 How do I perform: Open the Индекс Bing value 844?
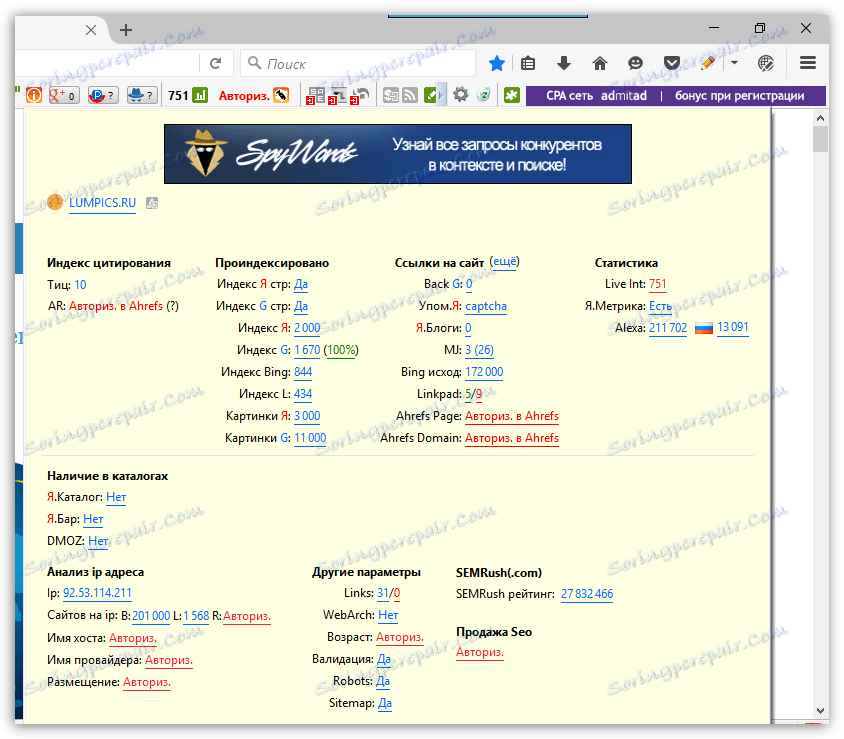[x=303, y=372]
